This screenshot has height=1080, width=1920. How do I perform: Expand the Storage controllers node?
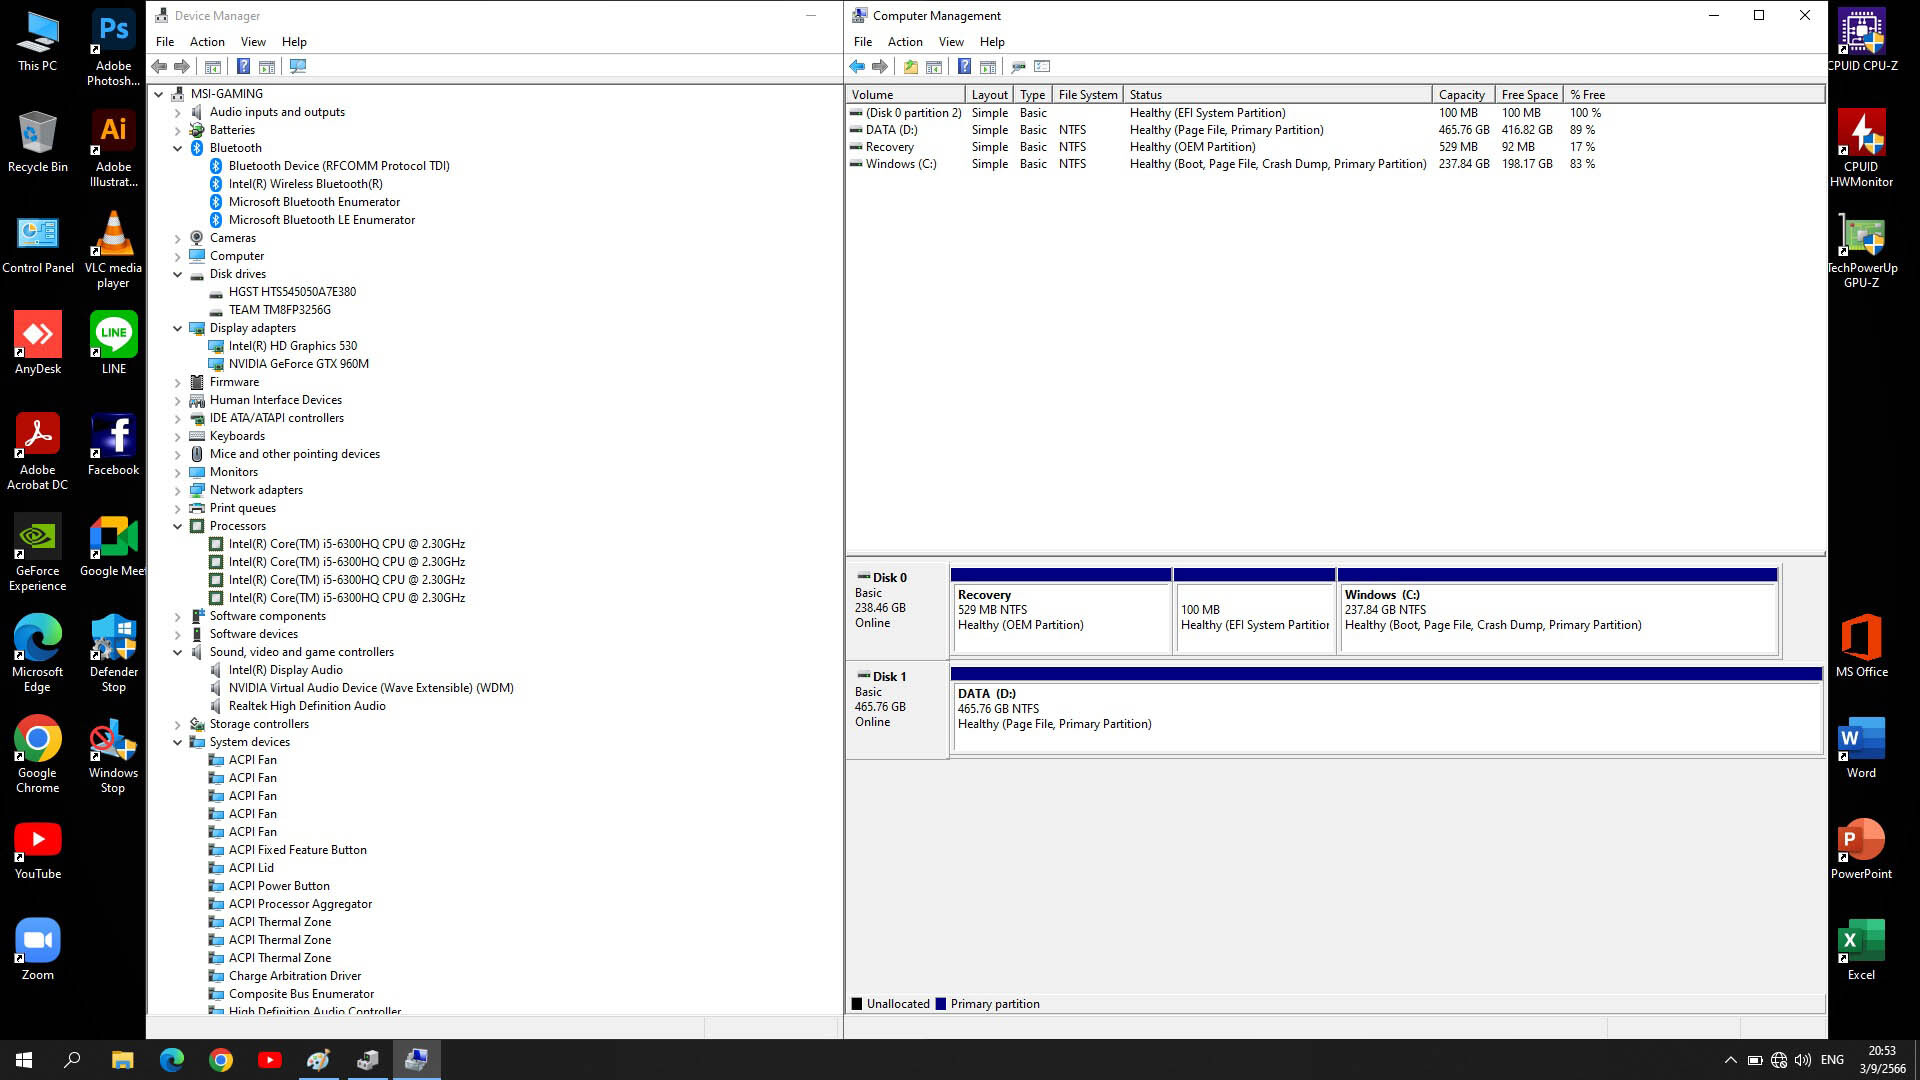point(178,724)
